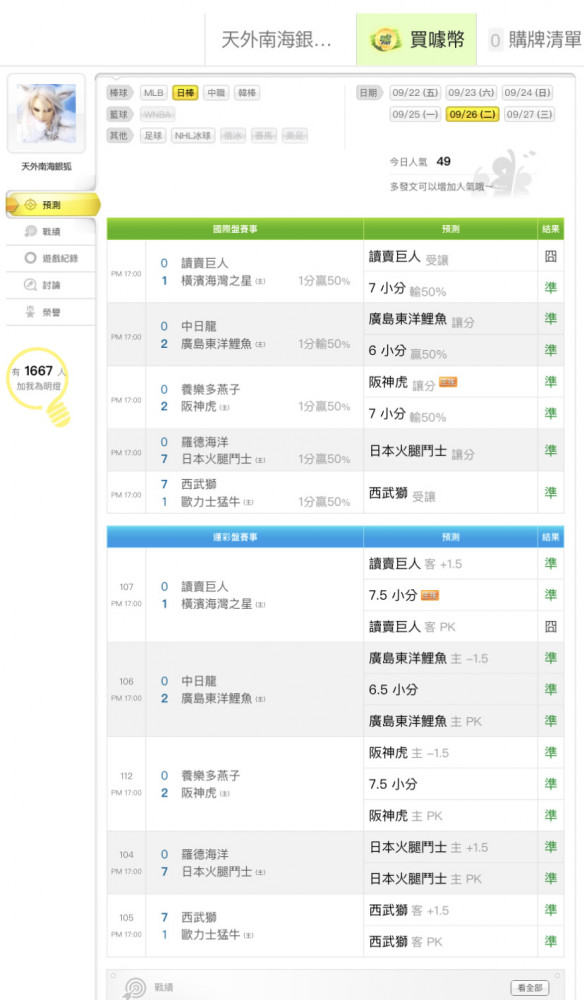Select the 韓棒 league filter

tap(247, 92)
